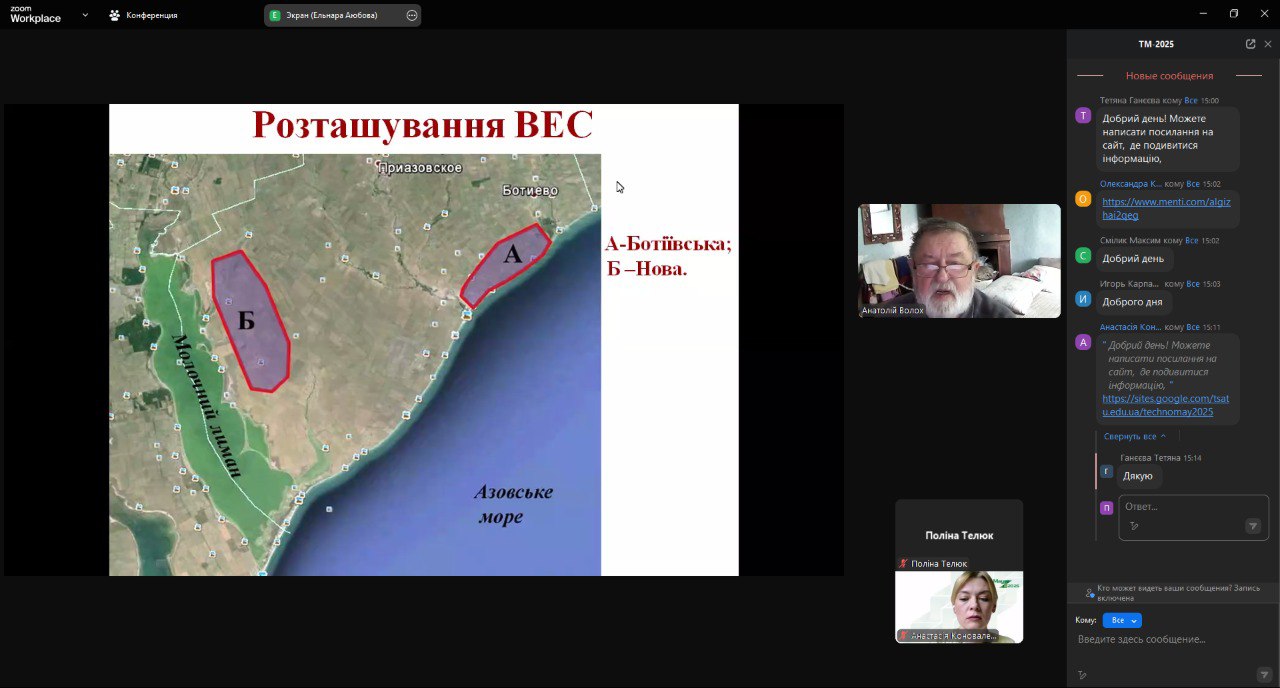
Task: Click Тетяна Ганєєва avatar T
Action: pos(1083,115)
